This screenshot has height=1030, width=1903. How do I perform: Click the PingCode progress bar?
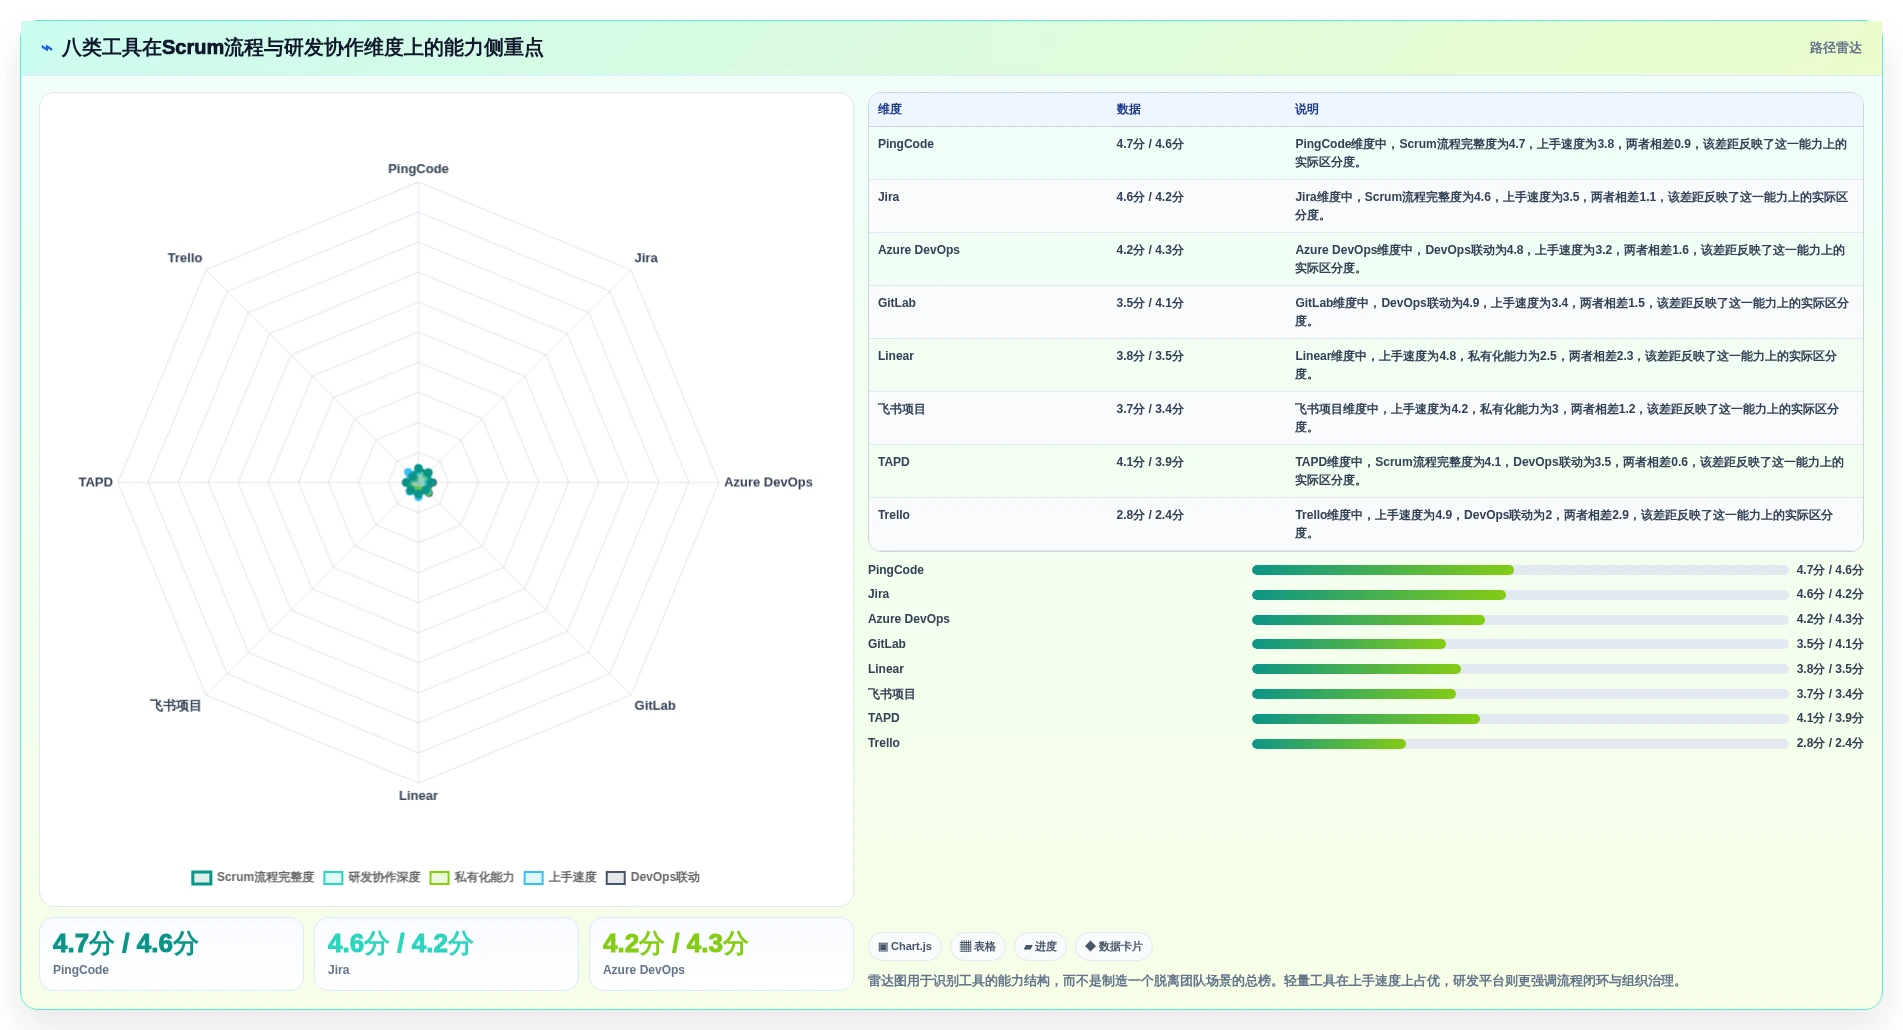[x=1520, y=570]
